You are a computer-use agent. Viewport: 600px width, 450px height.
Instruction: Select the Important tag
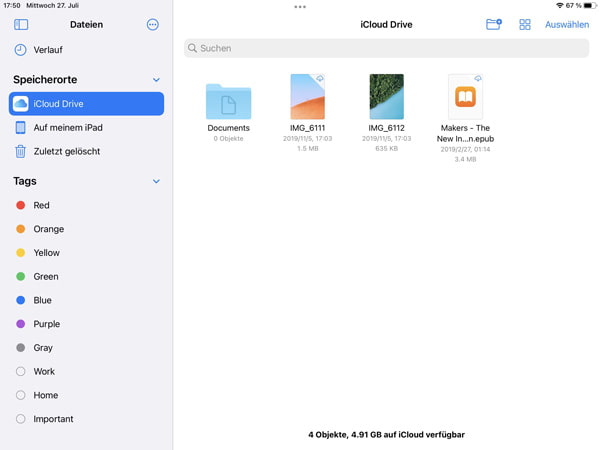coord(86,419)
